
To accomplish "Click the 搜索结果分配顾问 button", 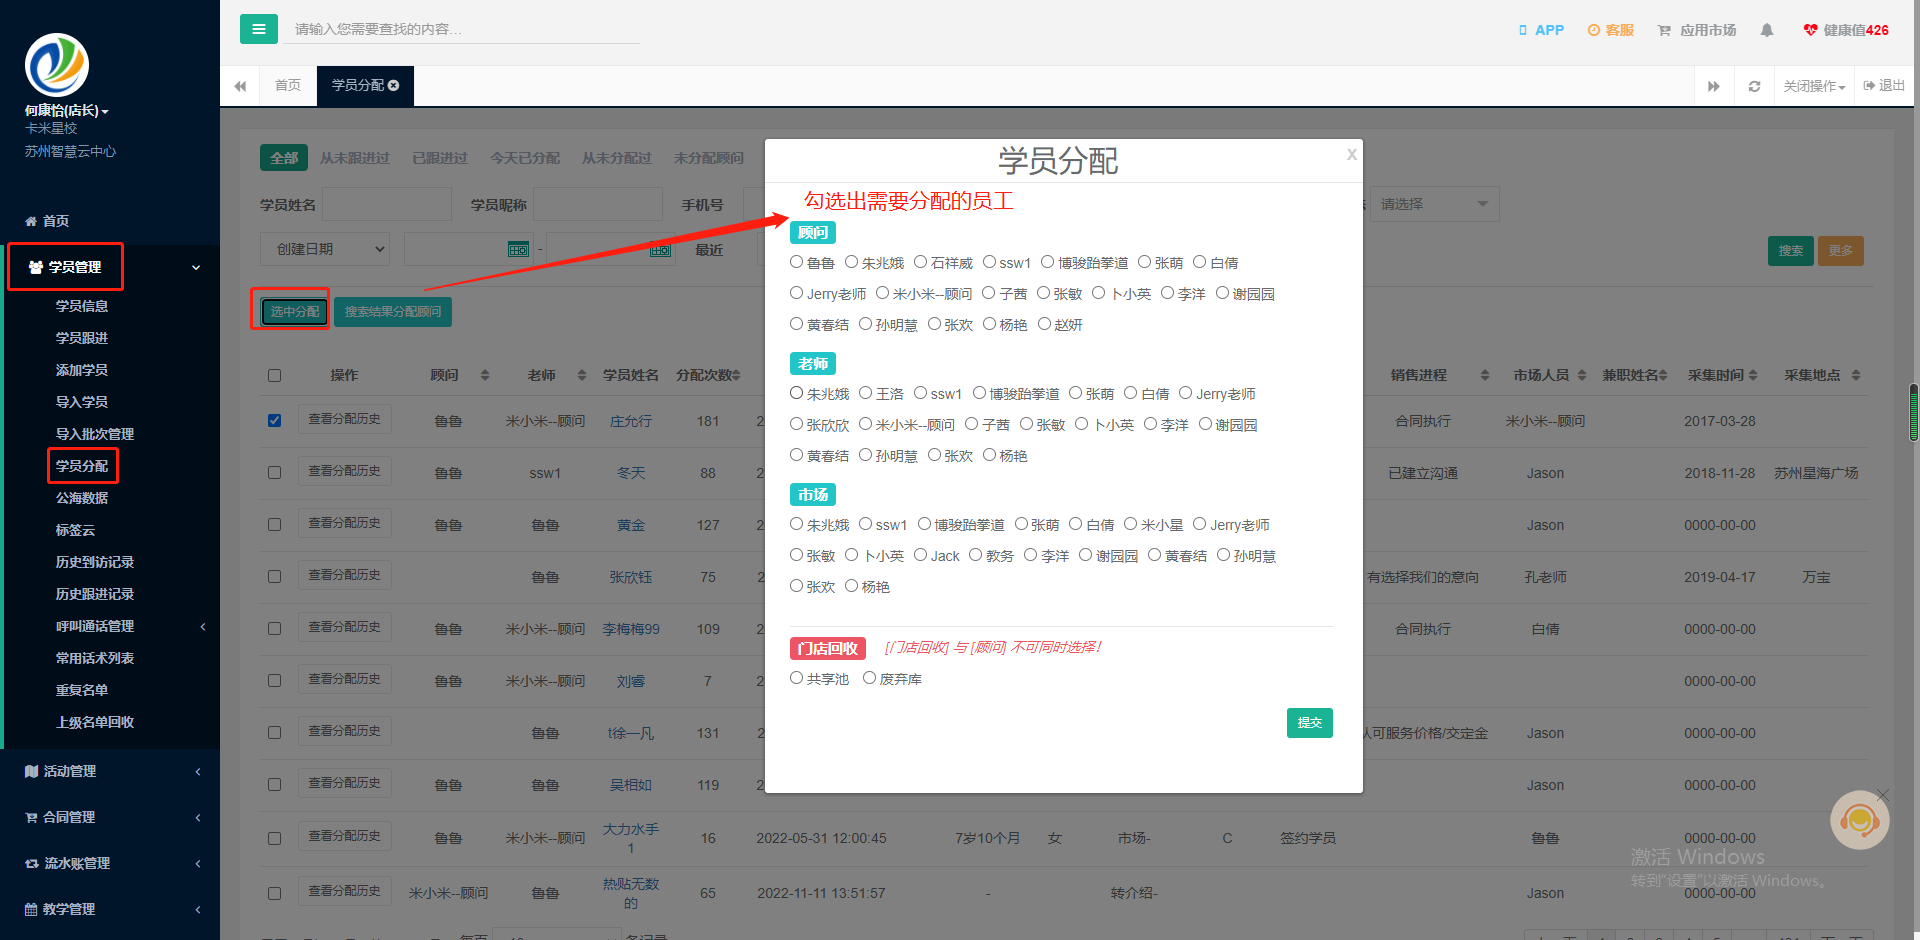I will click(393, 312).
